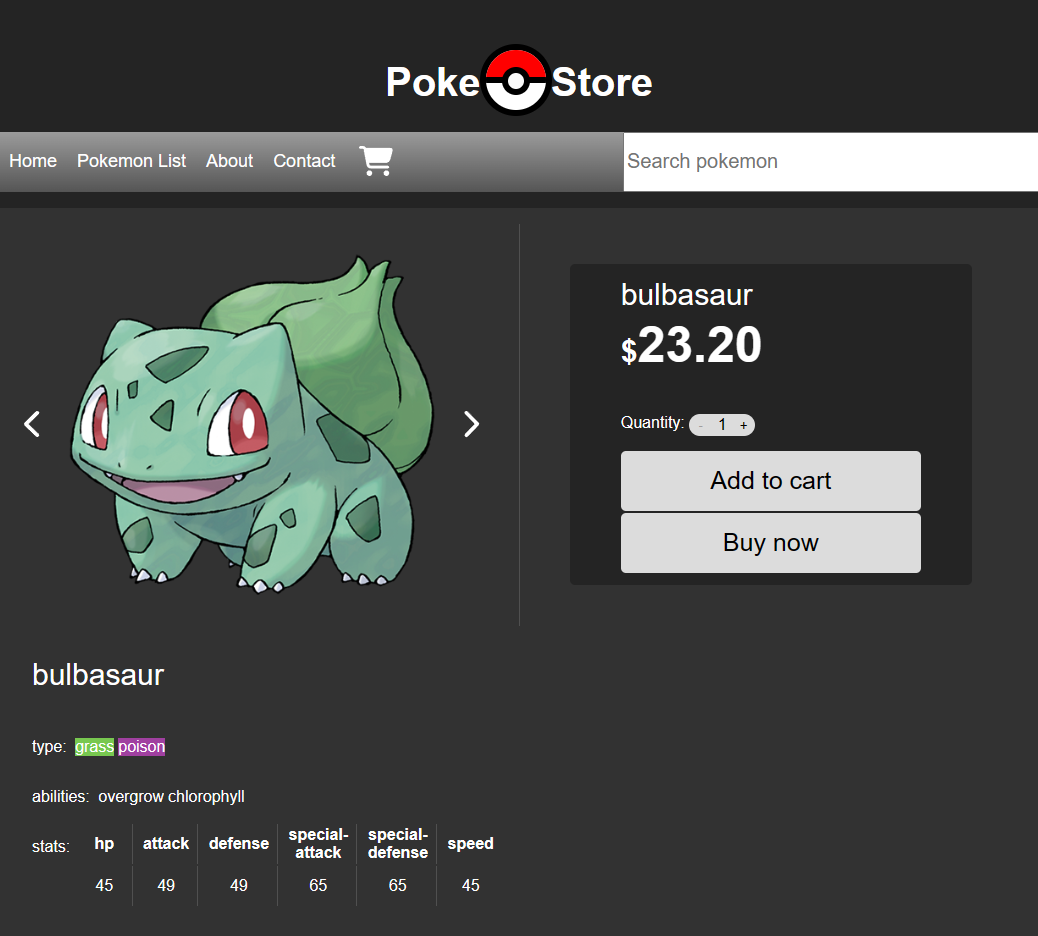Open the Pokemon List page
This screenshot has height=936, width=1038.
[x=131, y=161]
